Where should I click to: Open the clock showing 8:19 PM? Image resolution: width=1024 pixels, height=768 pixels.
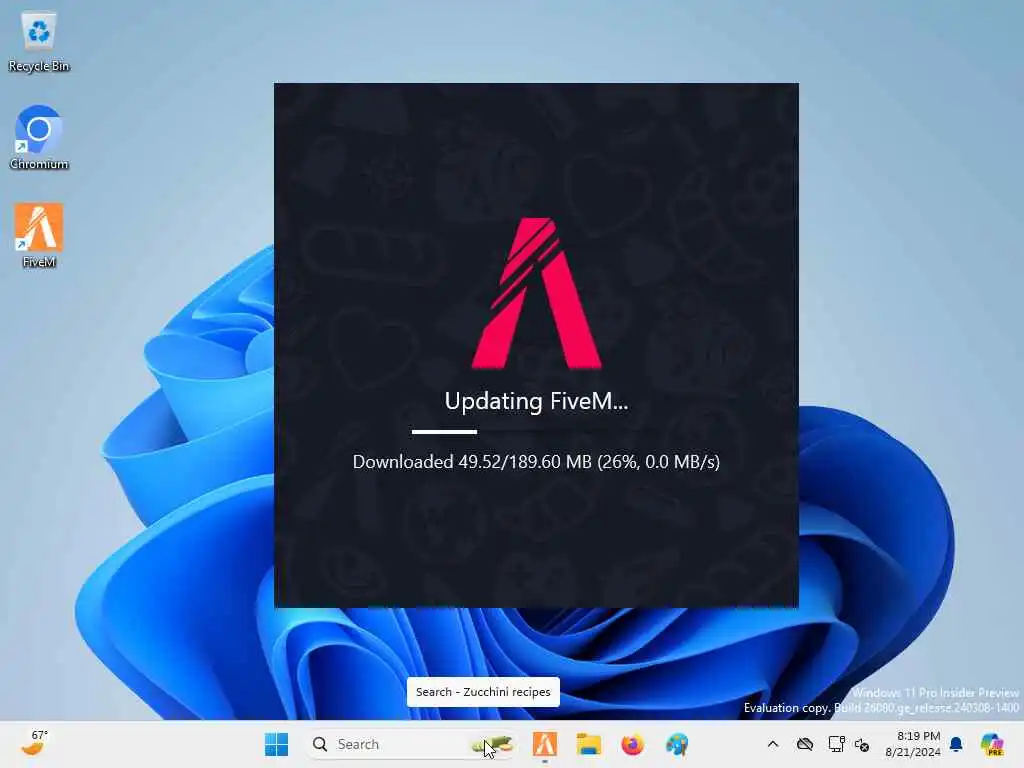912,744
